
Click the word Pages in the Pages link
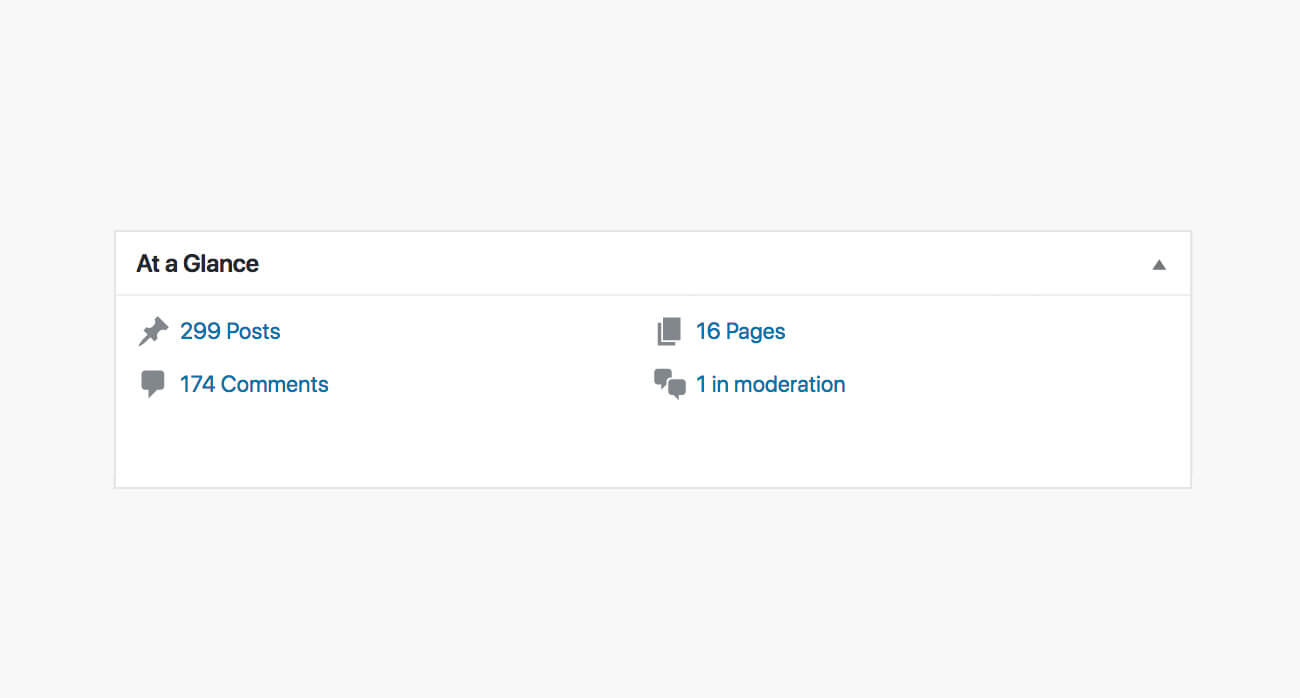click(x=756, y=332)
